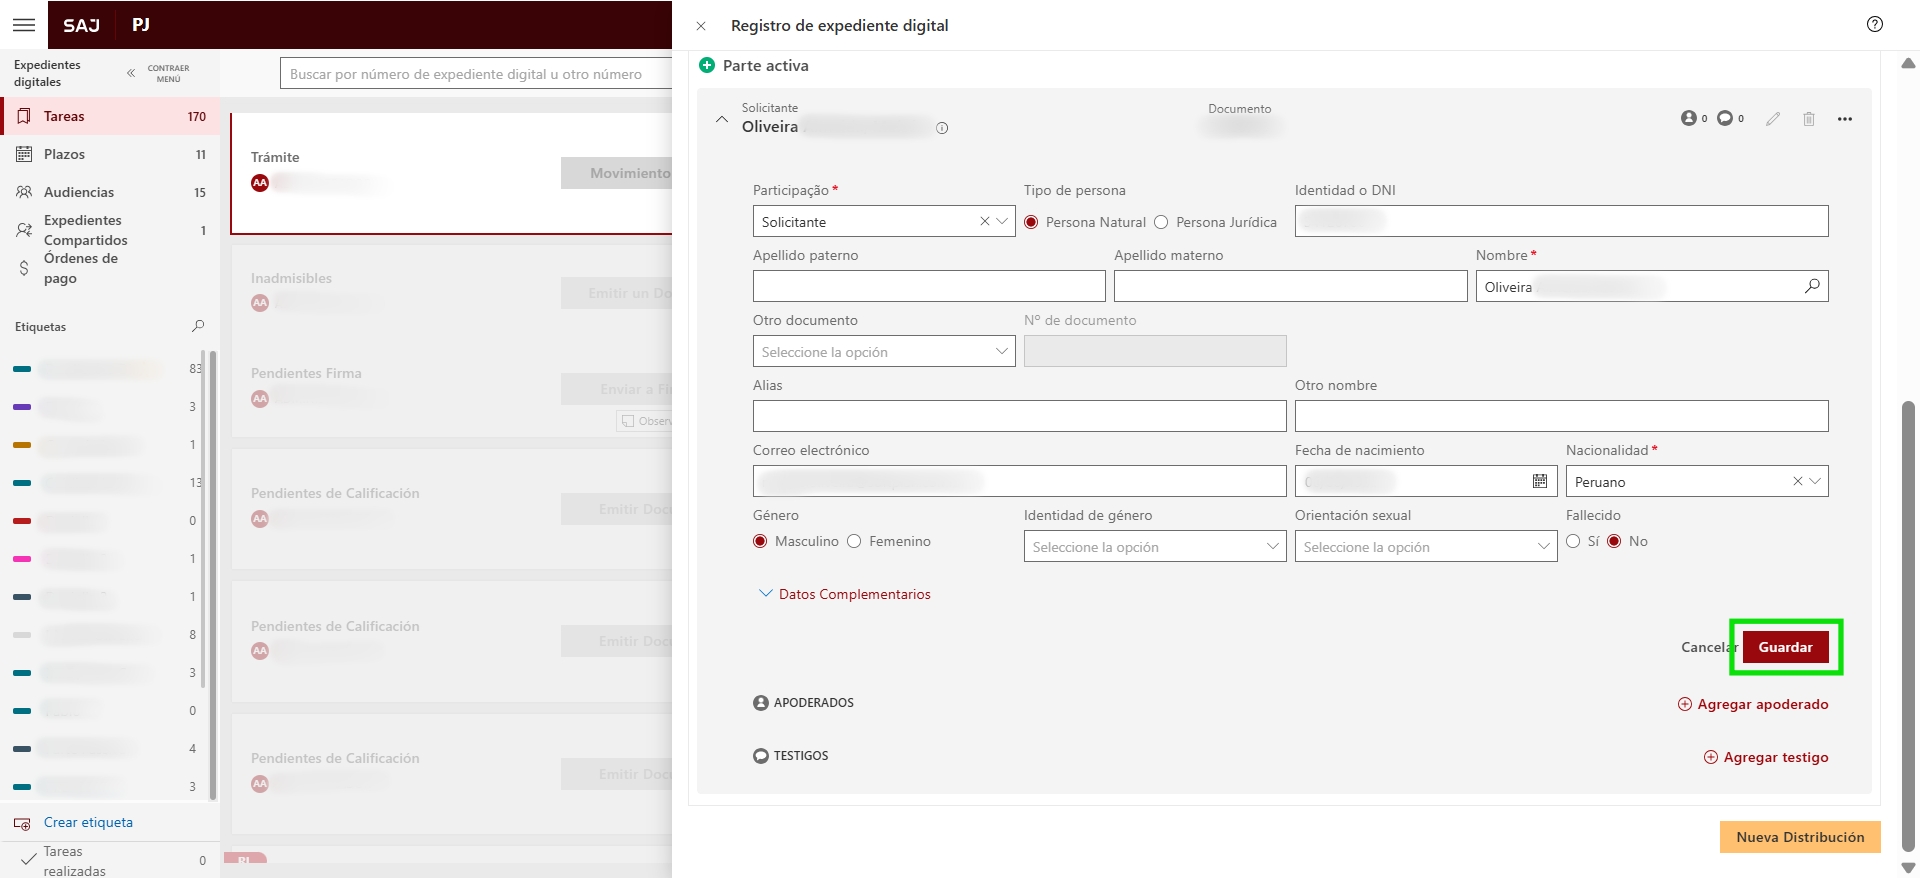Expand the Identidad de género dropdown
The height and width of the screenshot is (878, 1920).
[1154, 547]
